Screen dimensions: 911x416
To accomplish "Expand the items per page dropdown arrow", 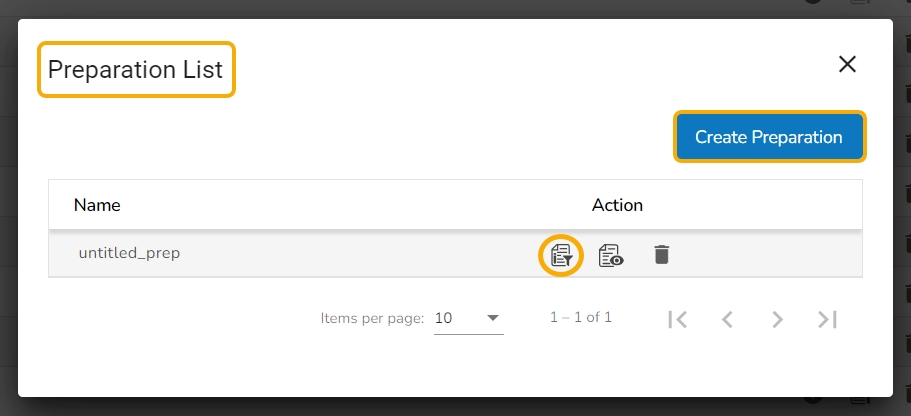I will (493, 318).
